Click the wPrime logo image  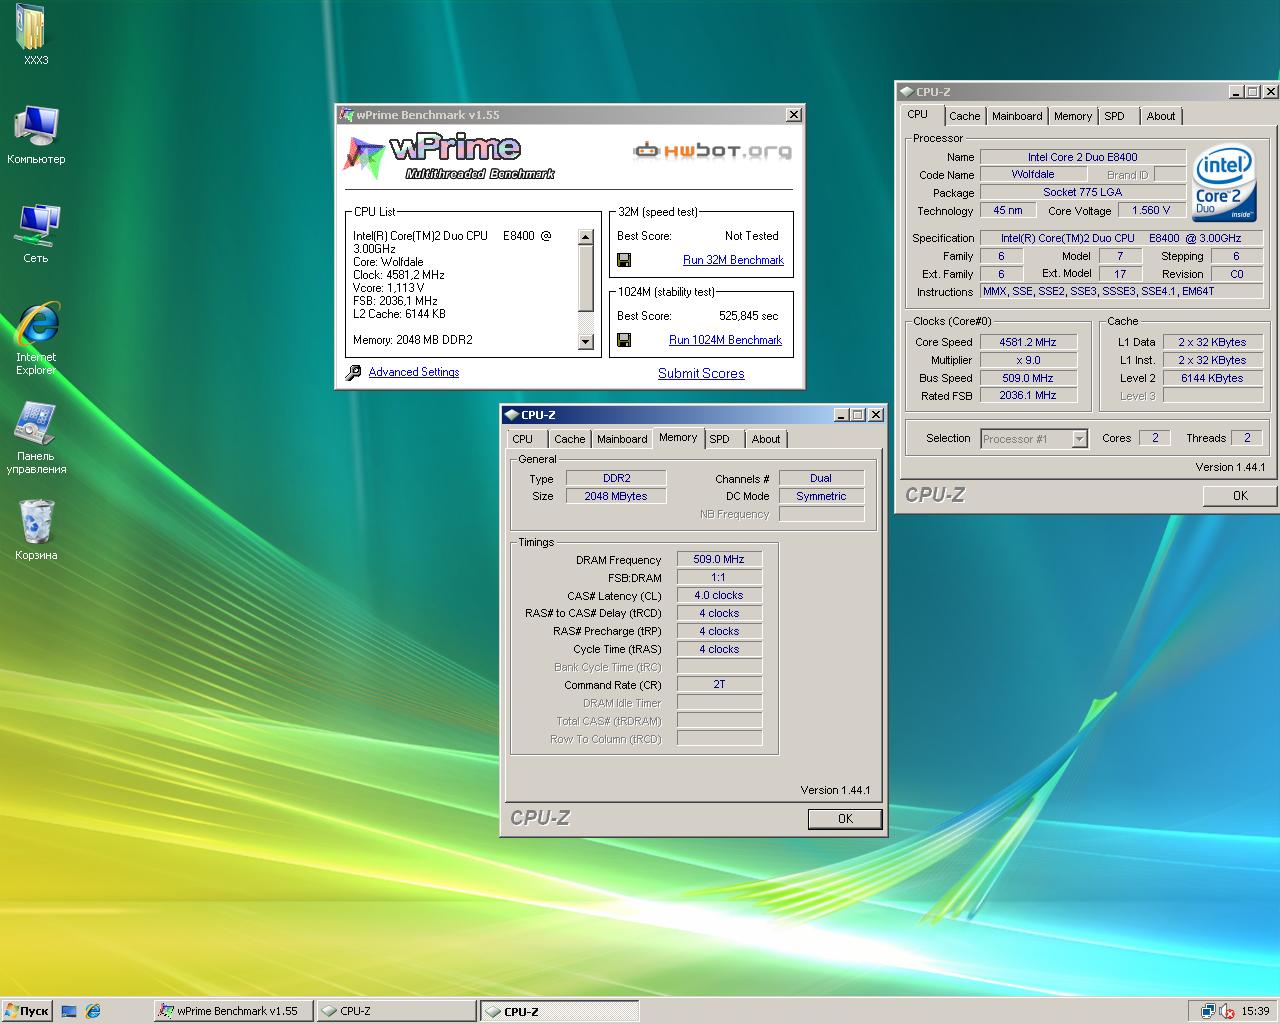point(449,157)
